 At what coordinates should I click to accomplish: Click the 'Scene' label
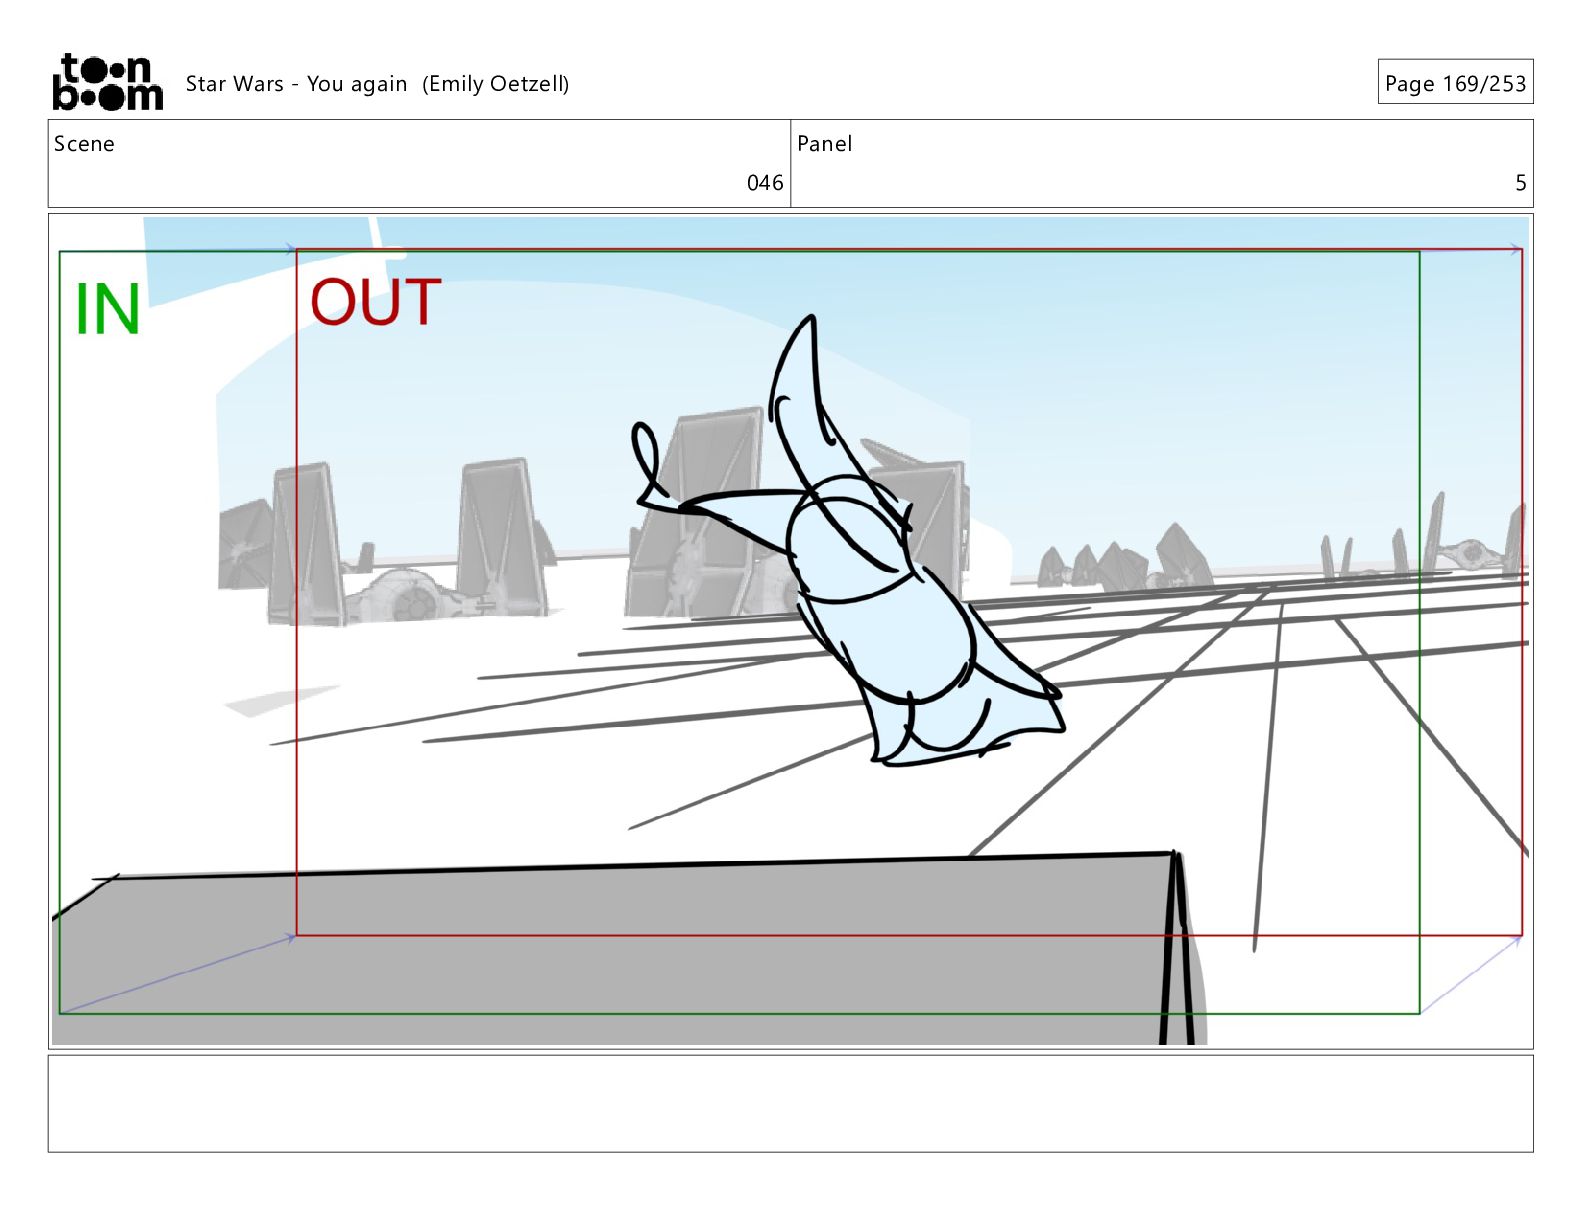(84, 144)
